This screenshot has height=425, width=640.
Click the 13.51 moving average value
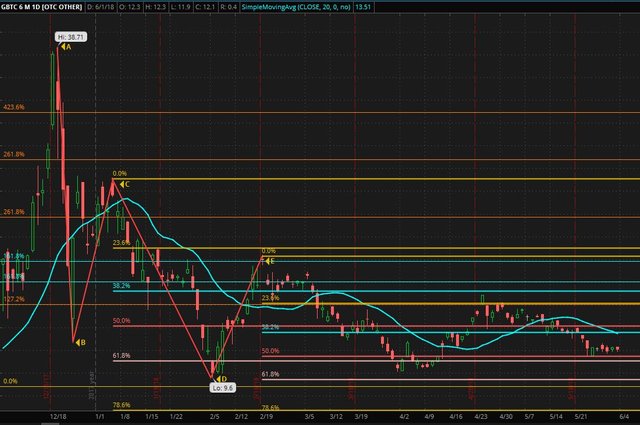pyautogui.click(x=363, y=7)
